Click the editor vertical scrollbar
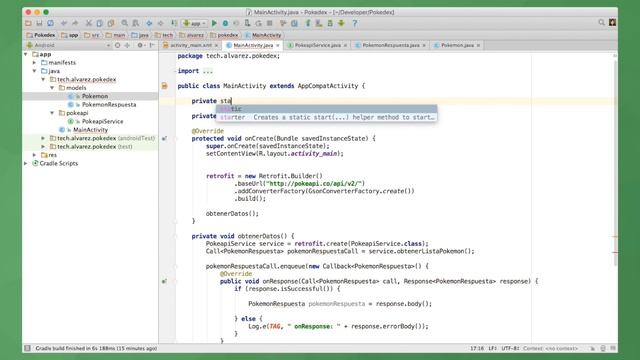Screen dimensions: 640x360 (615, 163)
